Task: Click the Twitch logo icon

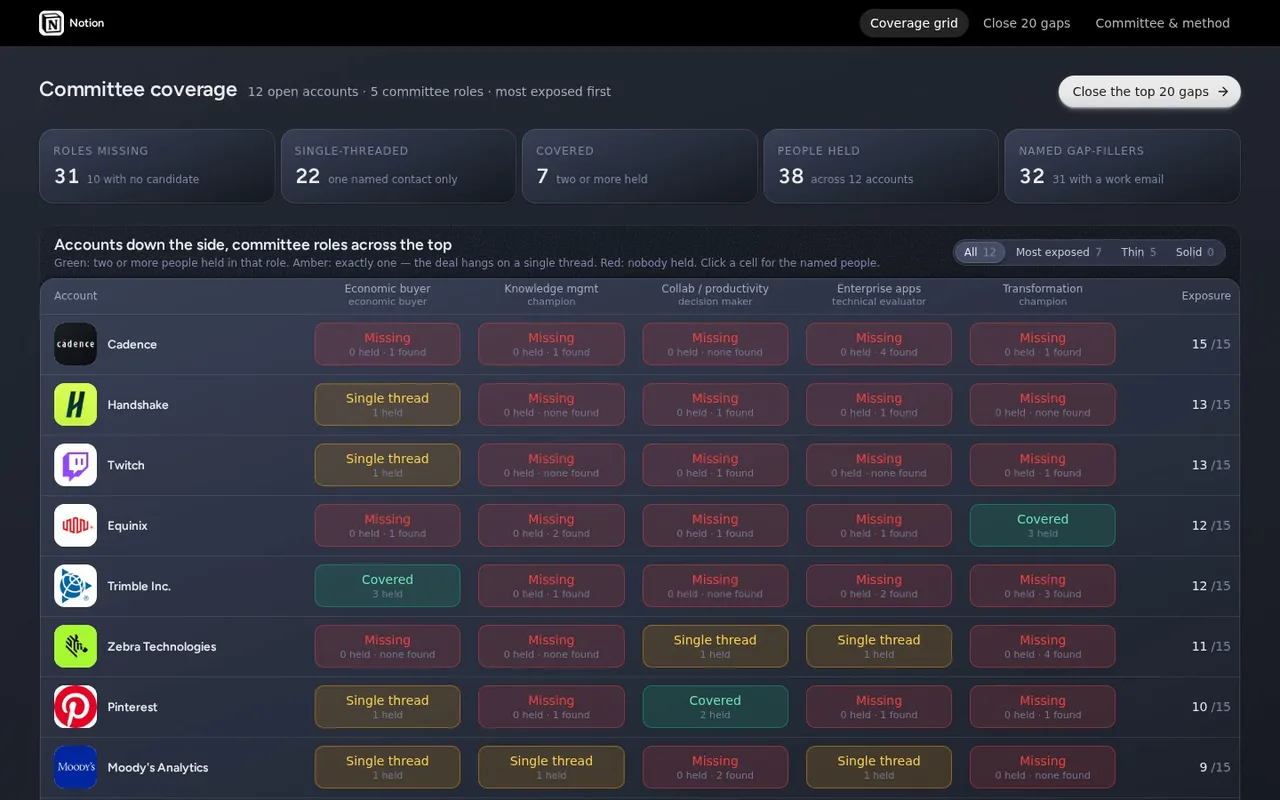Action: pos(75,465)
